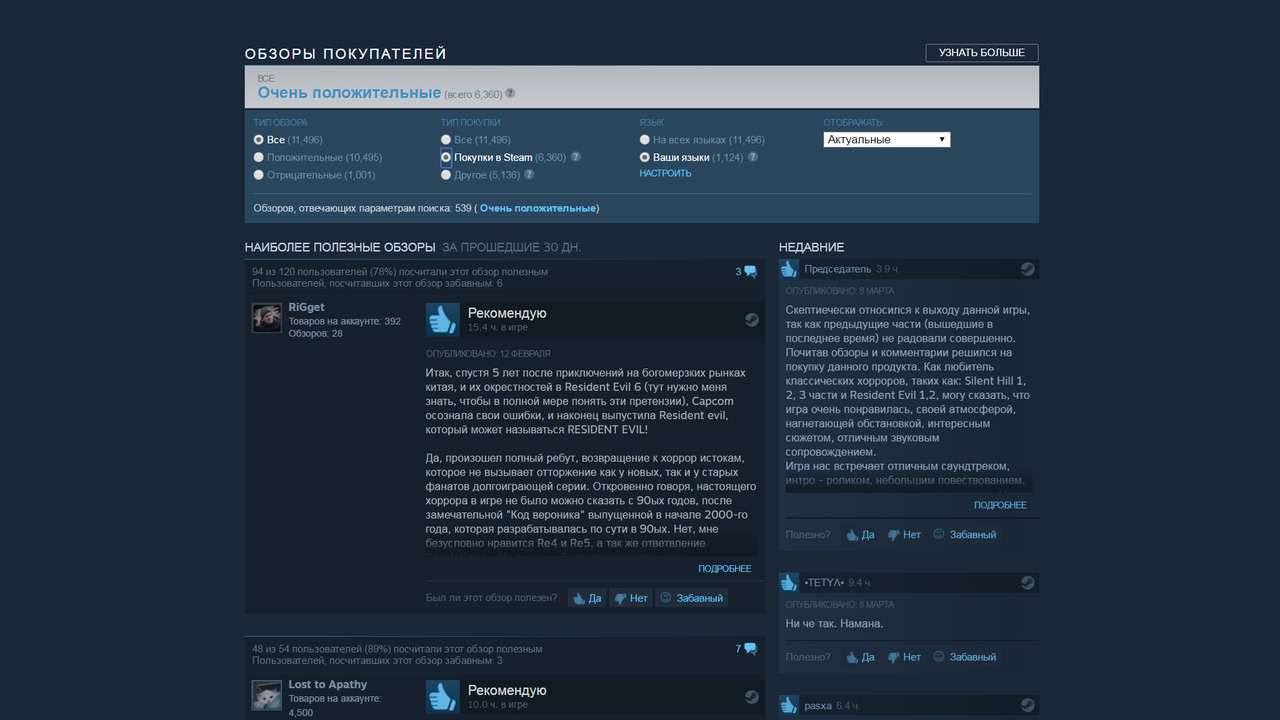Open RiGget's profile name link
The image size is (1280, 720).
306,307
